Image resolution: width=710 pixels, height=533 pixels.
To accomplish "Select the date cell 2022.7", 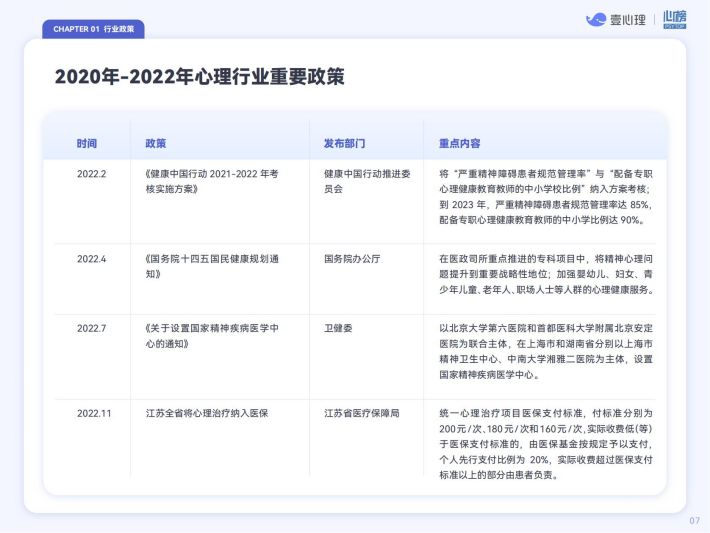I will tap(91, 328).
